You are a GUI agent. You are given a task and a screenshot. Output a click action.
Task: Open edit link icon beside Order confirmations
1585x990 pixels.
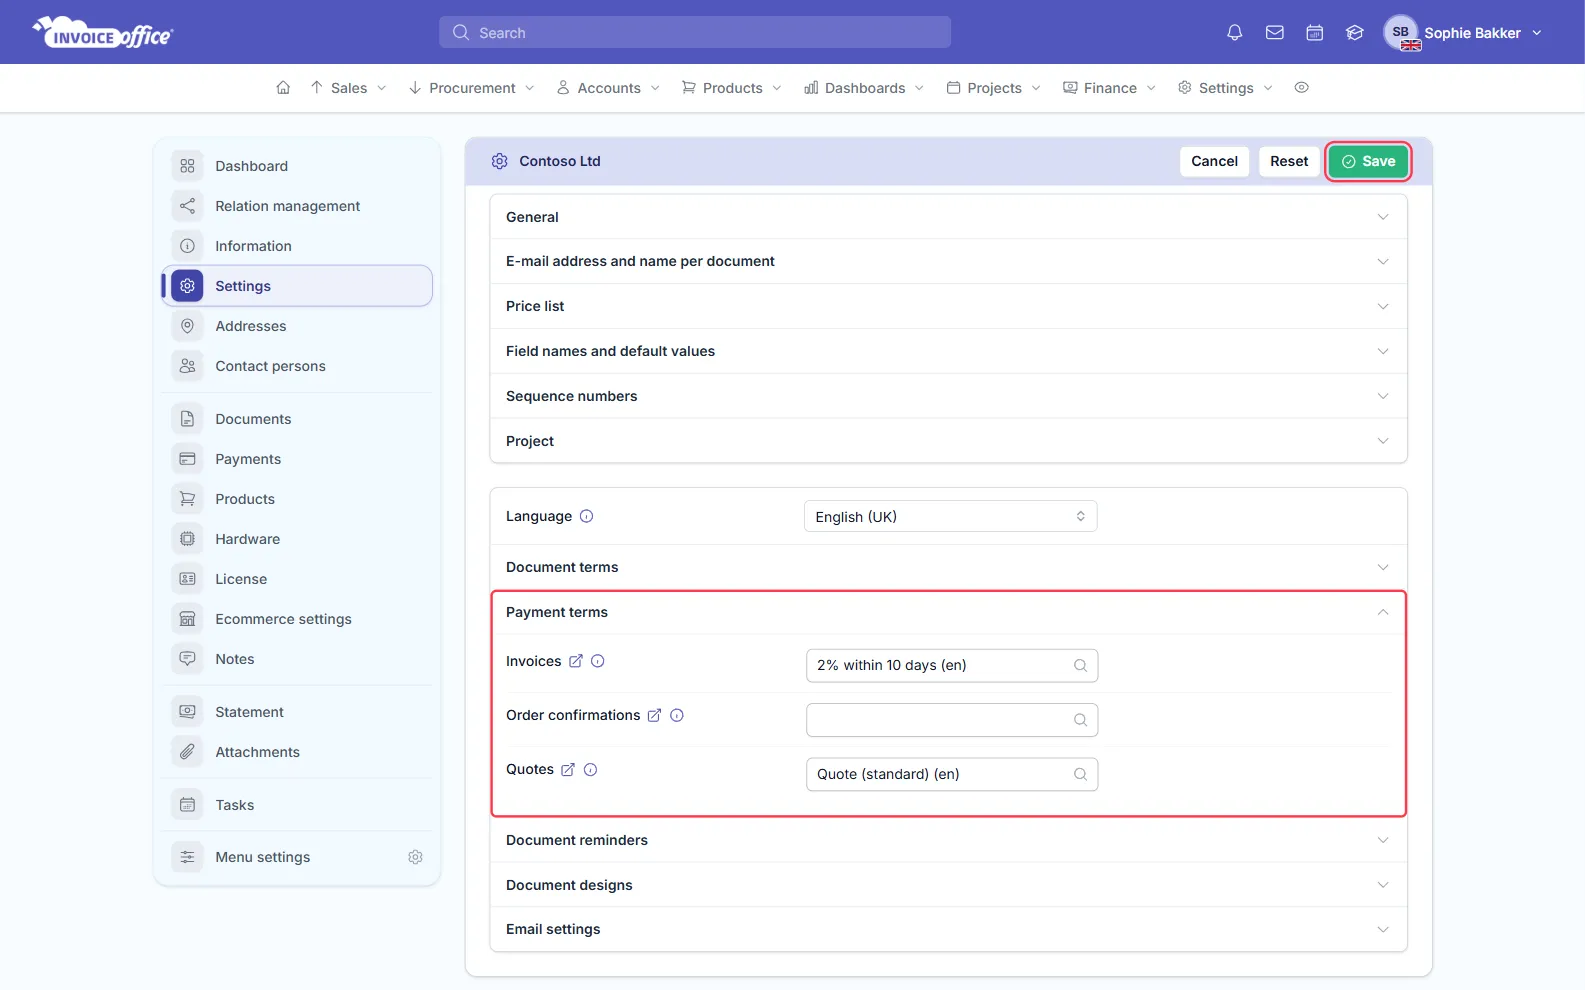pyautogui.click(x=654, y=715)
